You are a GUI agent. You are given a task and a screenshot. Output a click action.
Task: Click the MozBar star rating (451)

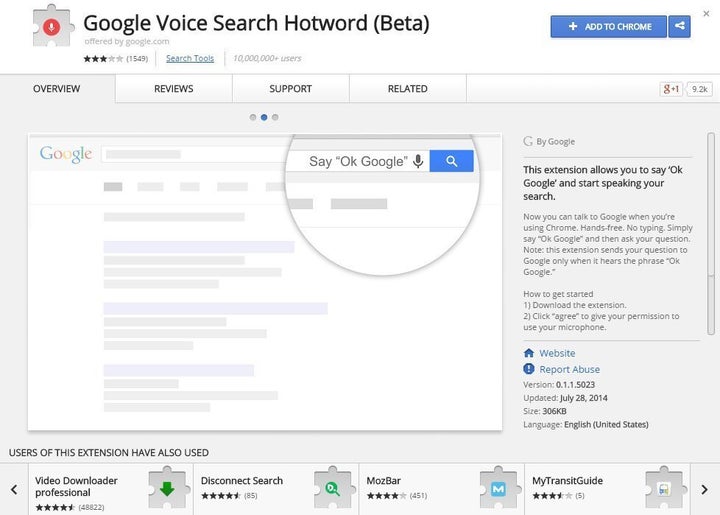[x=397, y=496]
